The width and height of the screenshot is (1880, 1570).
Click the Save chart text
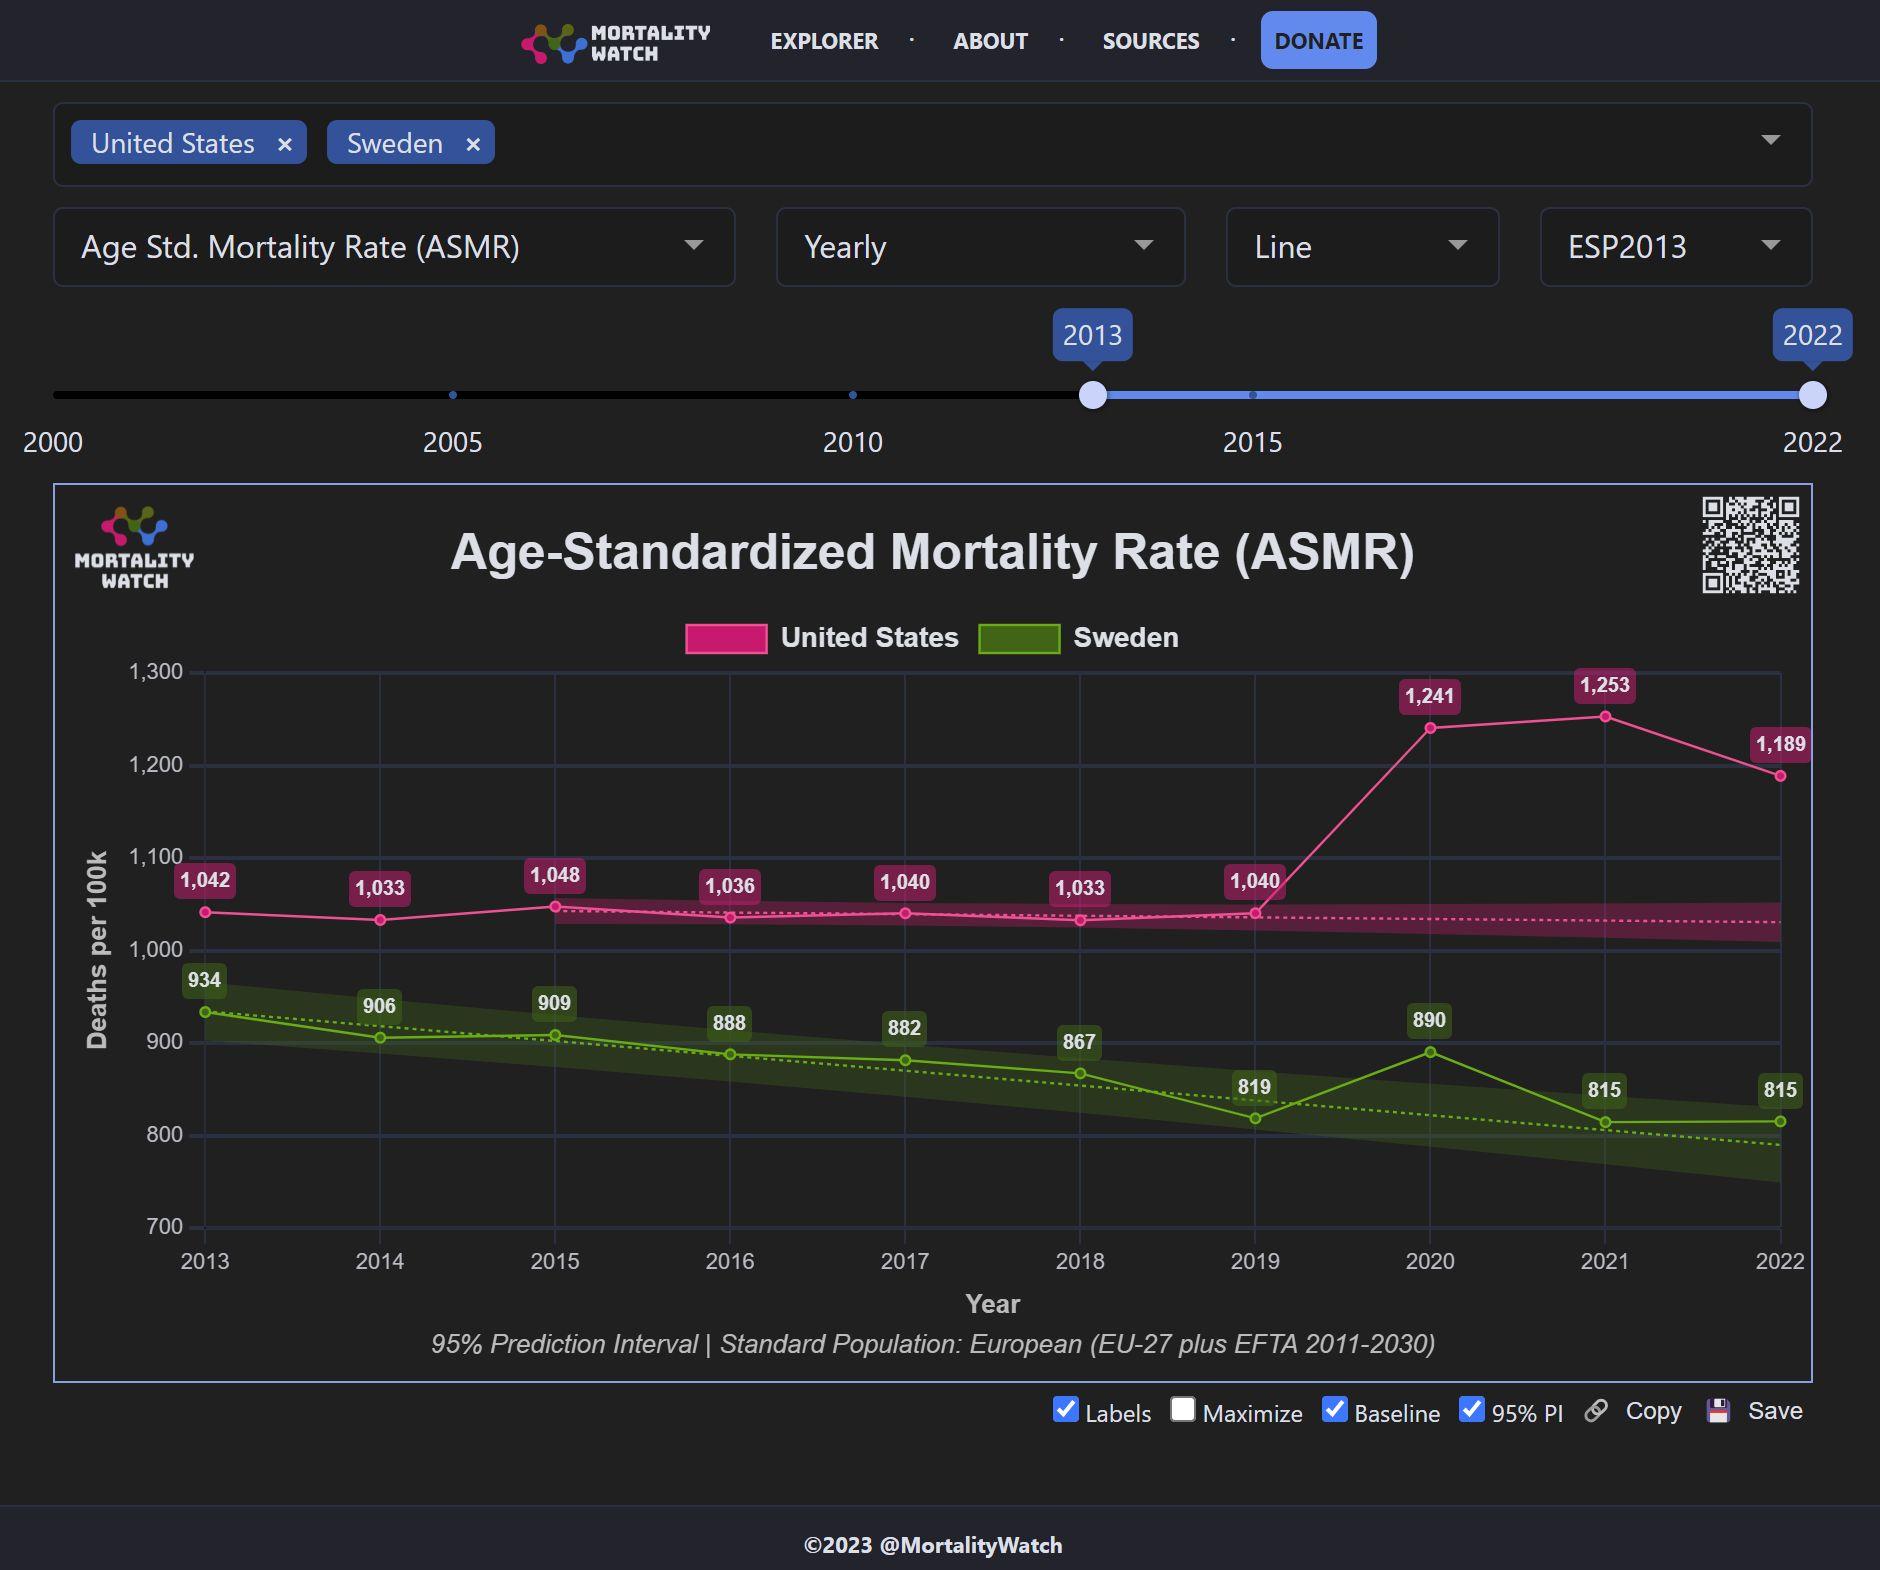[1775, 1411]
